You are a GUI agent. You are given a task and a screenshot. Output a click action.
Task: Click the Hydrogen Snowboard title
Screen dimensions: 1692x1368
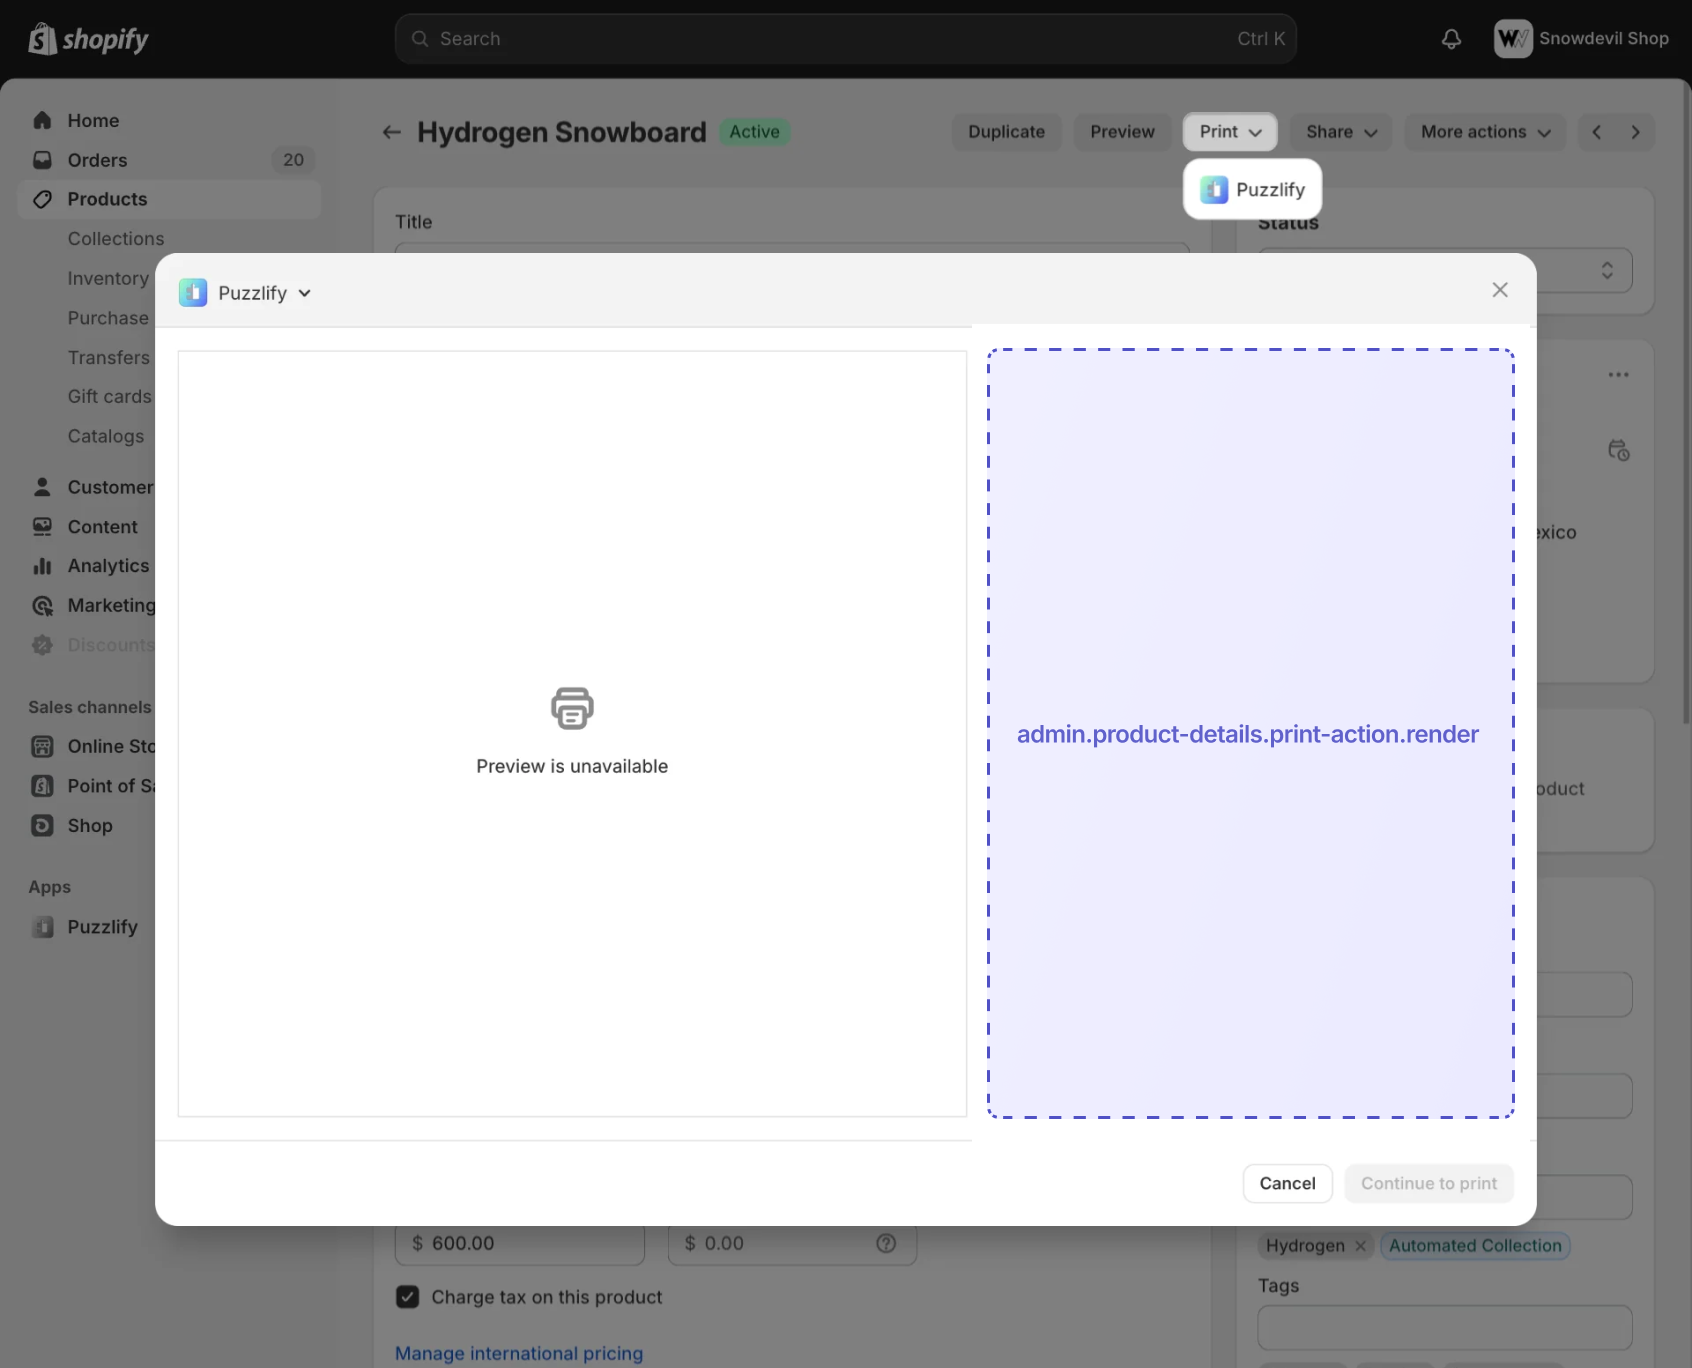pyautogui.click(x=562, y=132)
